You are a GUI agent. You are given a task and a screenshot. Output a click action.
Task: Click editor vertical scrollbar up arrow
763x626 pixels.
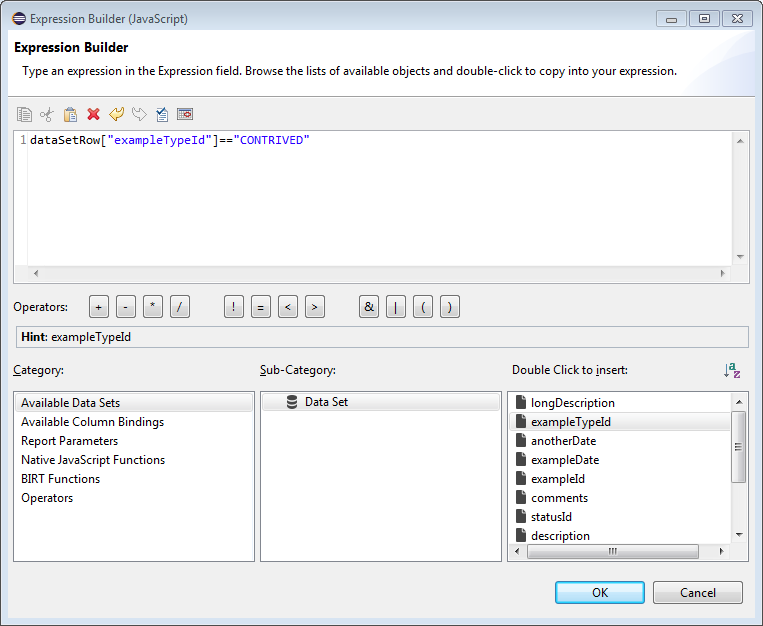click(x=740, y=141)
